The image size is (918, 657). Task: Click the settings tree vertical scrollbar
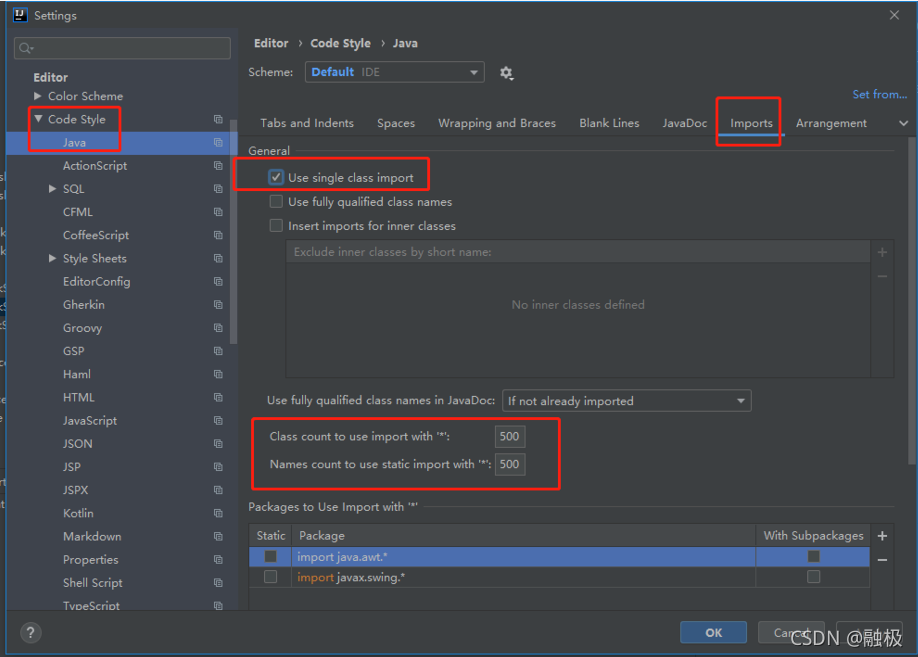click(234, 231)
